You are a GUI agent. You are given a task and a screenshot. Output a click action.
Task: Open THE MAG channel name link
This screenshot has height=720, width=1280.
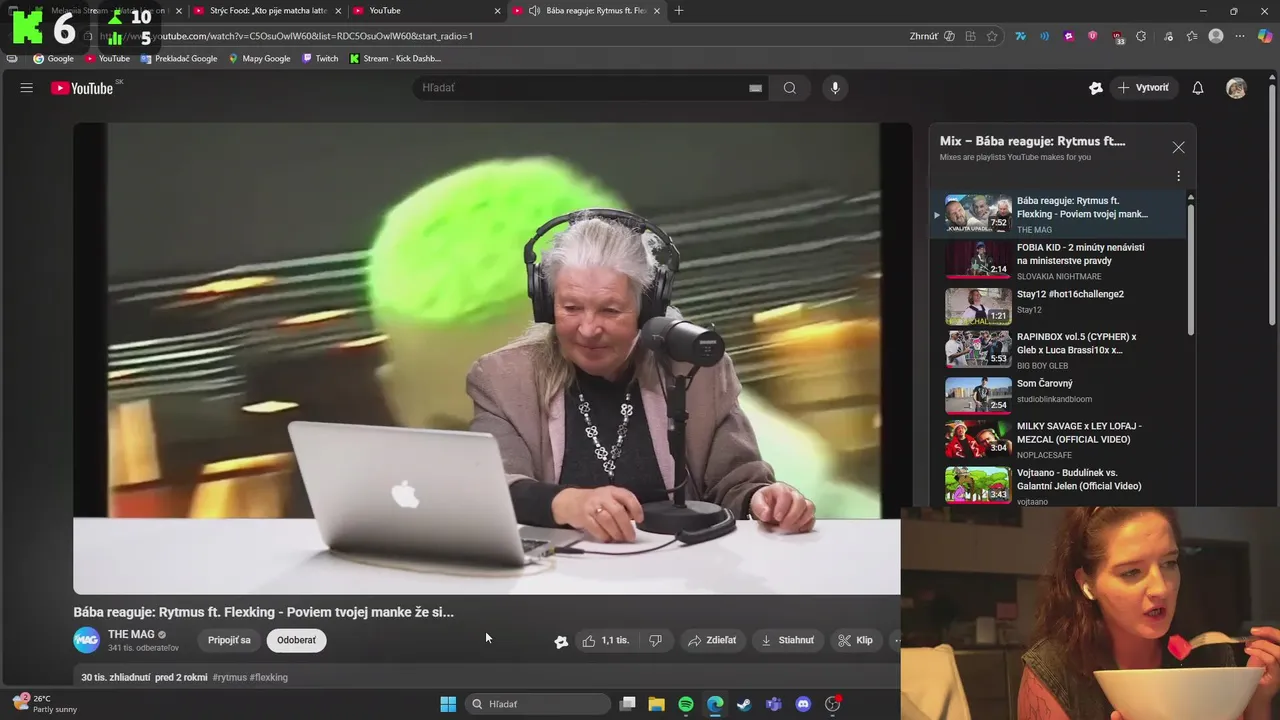[131, 634]
